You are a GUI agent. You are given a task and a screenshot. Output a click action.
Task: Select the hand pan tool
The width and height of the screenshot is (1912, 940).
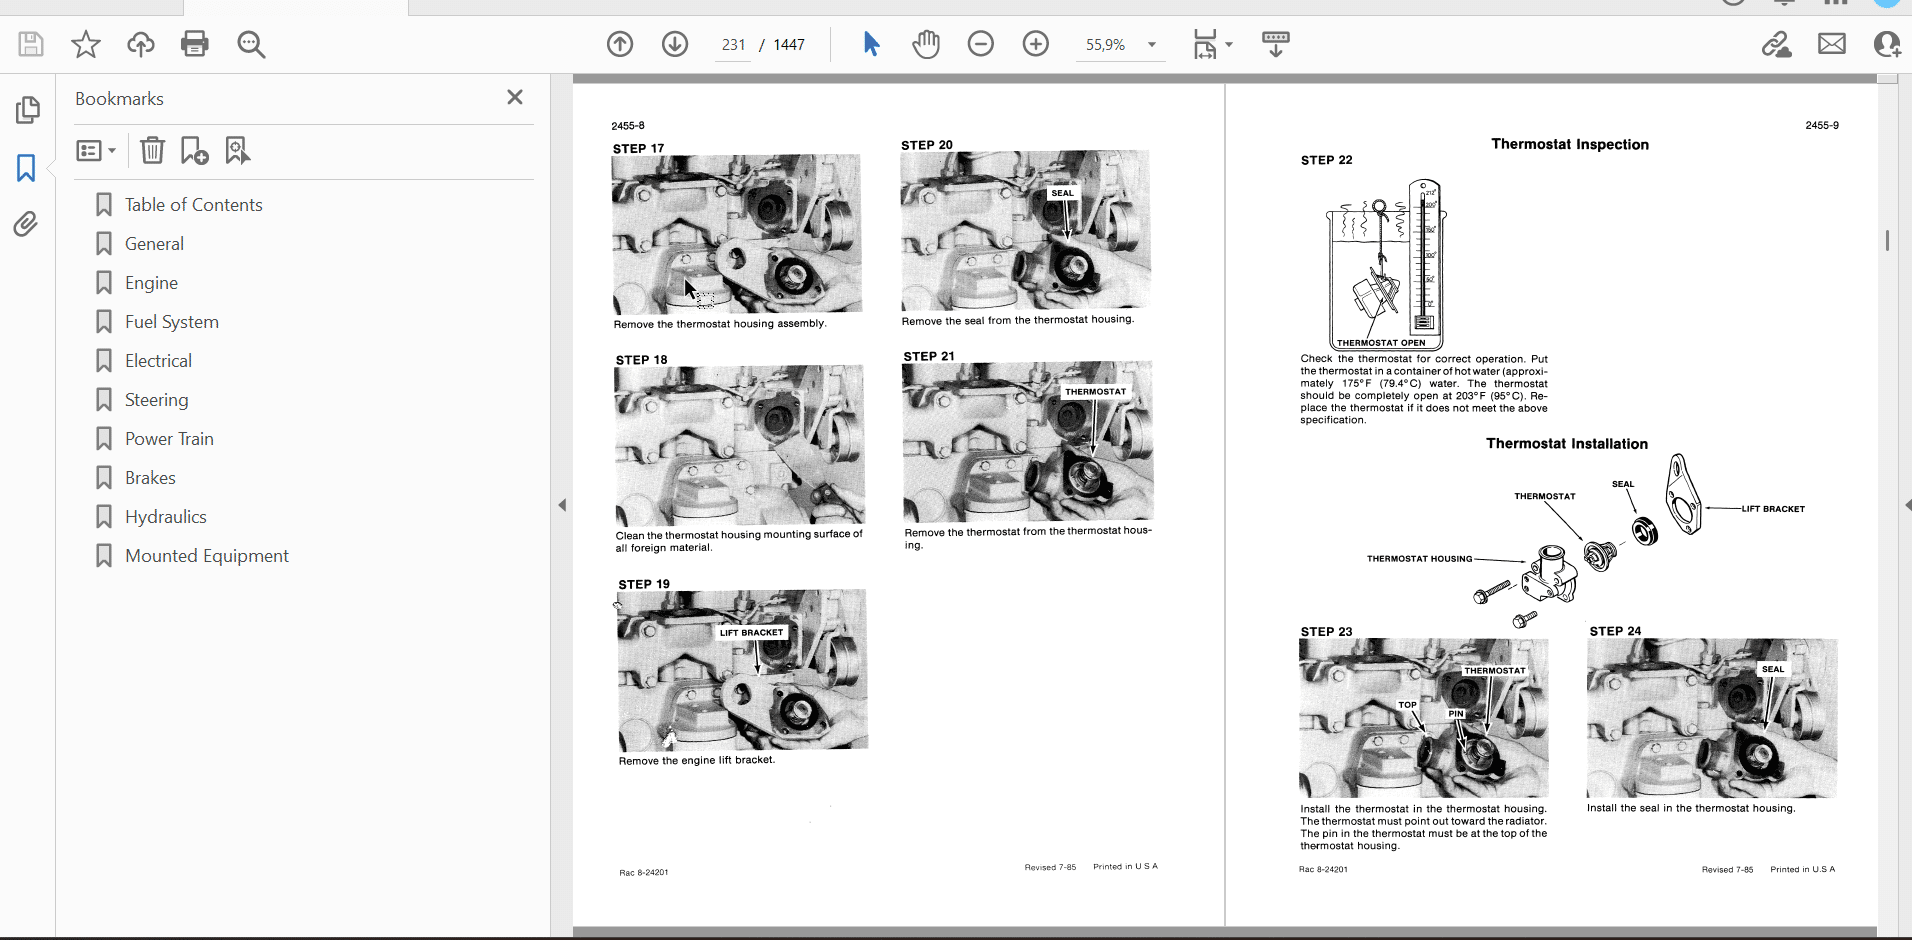point(926,44)
